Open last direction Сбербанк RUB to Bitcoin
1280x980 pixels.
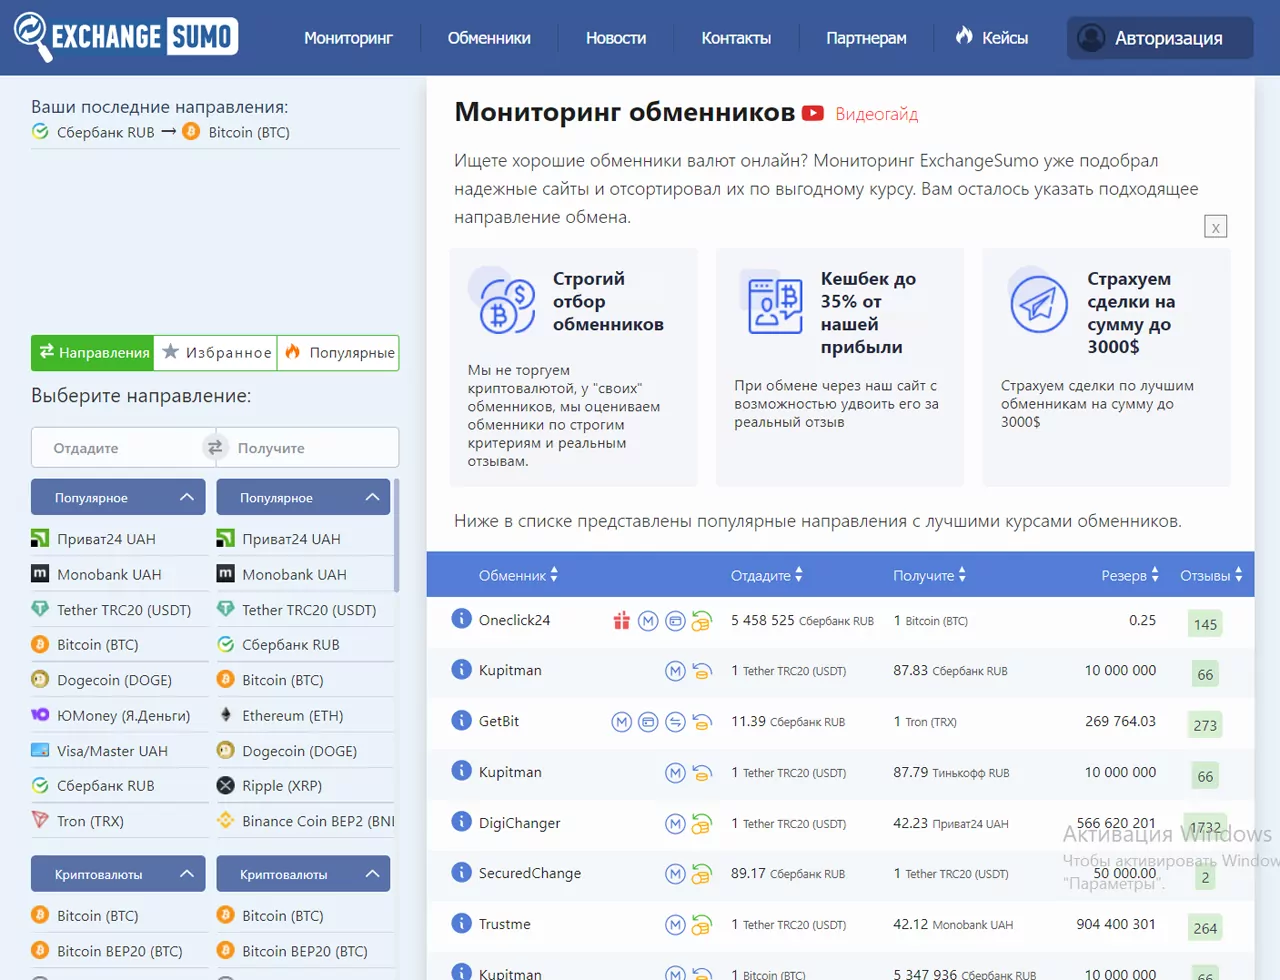160,132
